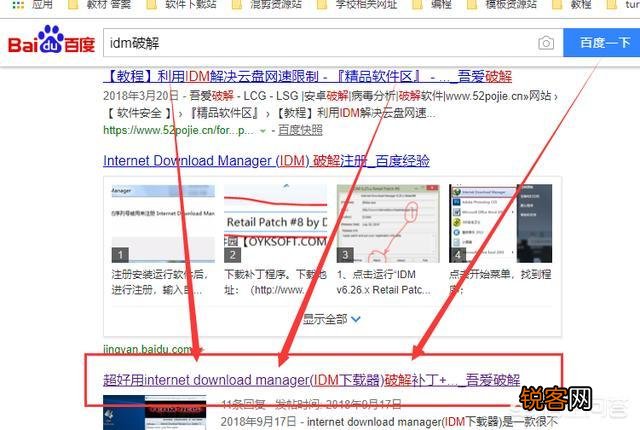
Task: Click the green 52pojie.cn result URL
Action: tap(179, 130)
